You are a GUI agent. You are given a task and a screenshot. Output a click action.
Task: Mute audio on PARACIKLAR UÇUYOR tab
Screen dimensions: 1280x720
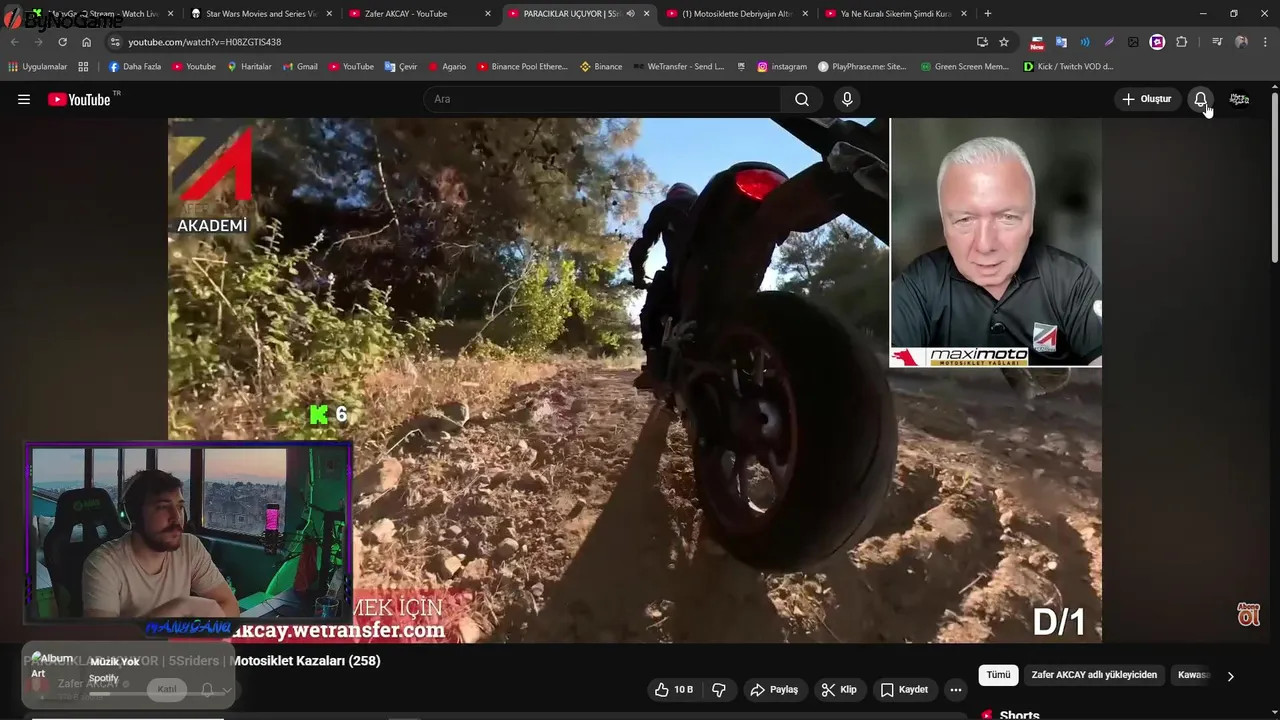coord(630,14)
